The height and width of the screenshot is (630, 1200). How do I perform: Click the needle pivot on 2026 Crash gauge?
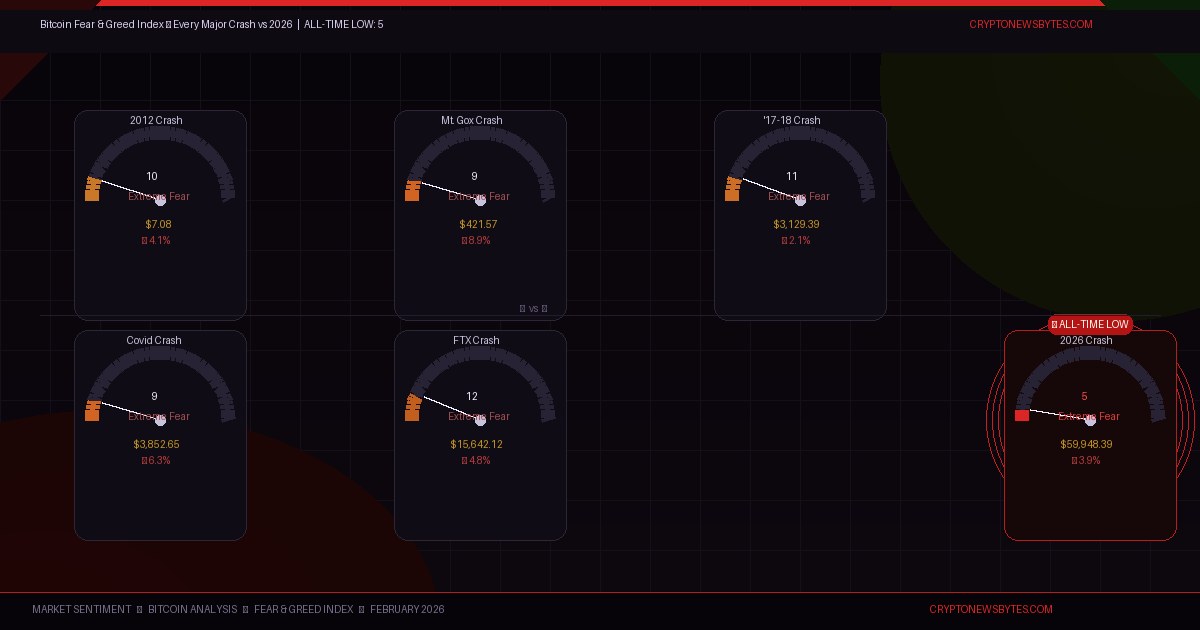click(1090, 420)
